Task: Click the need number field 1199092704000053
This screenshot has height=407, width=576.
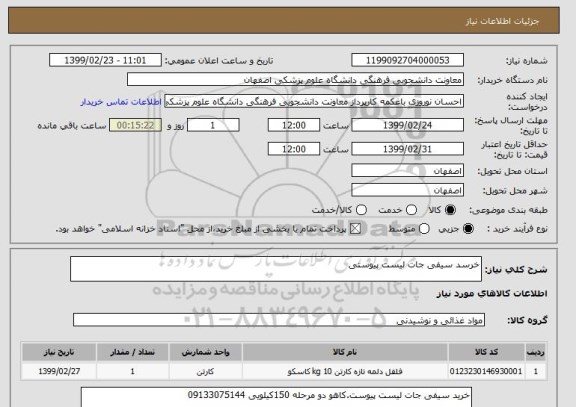Action: pos(407,60)
